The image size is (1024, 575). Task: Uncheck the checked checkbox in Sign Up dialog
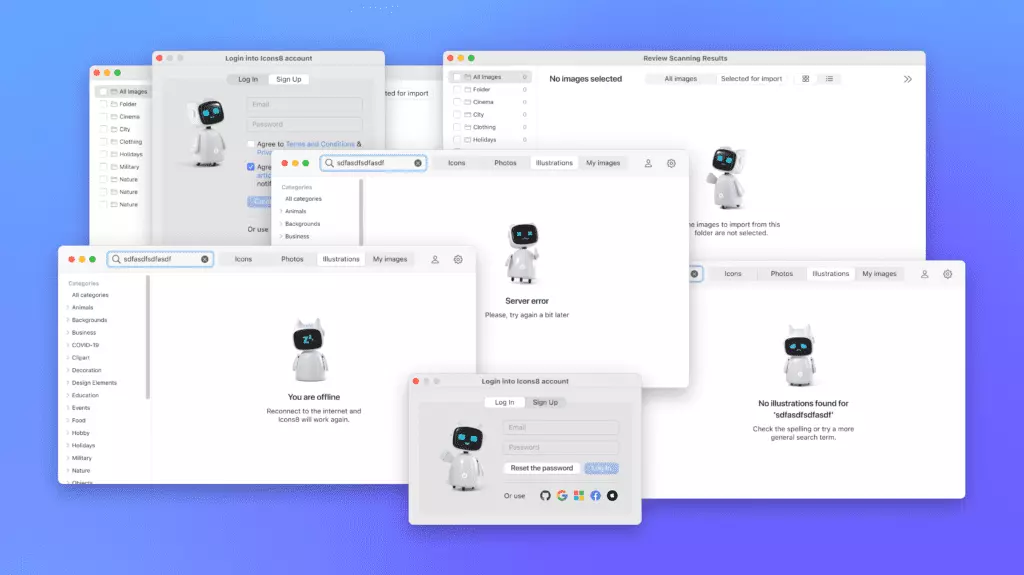point(251,167)
